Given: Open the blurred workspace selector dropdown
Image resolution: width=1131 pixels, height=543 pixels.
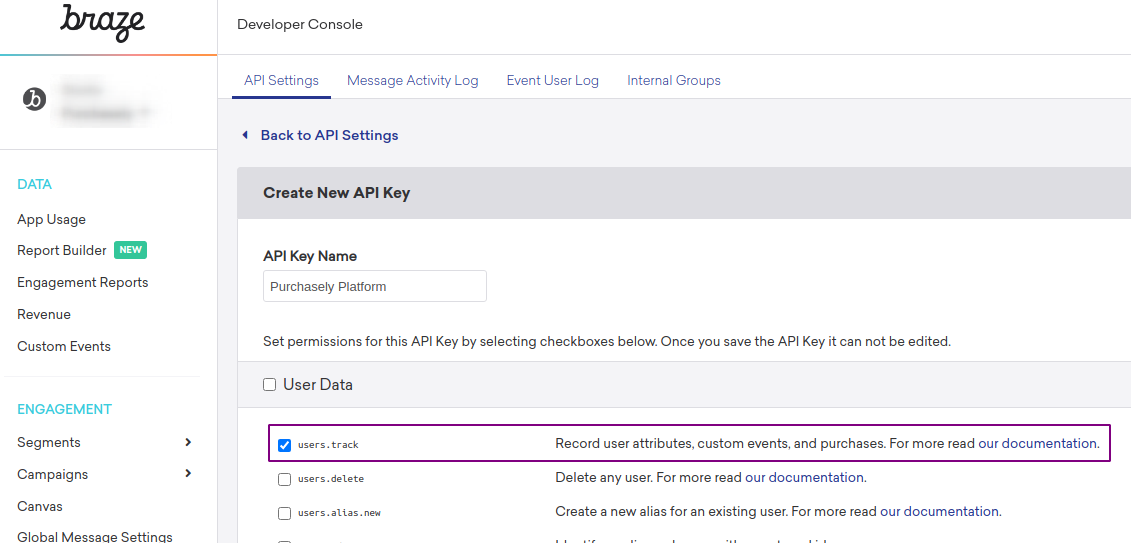Looking at the screenshot, I should (105, 101).
